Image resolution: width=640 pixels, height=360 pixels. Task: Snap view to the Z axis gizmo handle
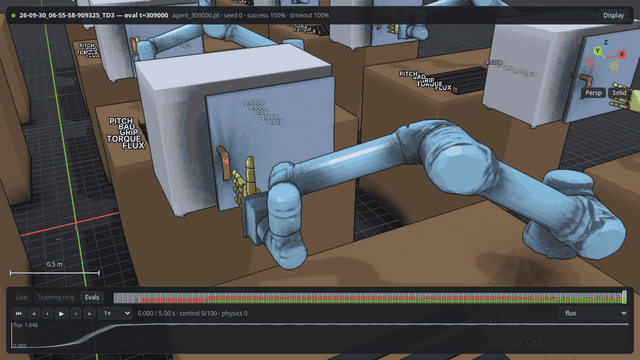tap(606, 42)
